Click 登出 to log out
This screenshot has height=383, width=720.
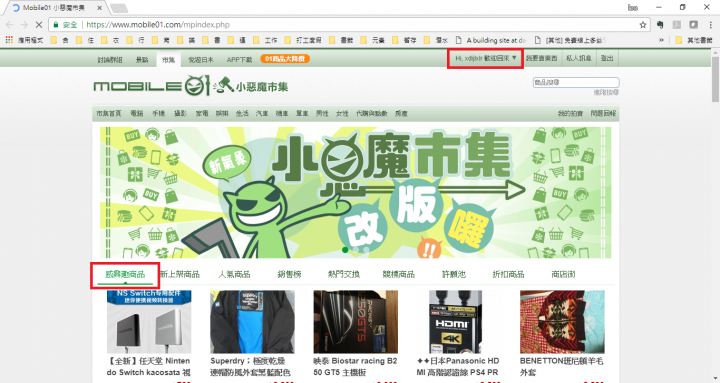pos(607,58)
